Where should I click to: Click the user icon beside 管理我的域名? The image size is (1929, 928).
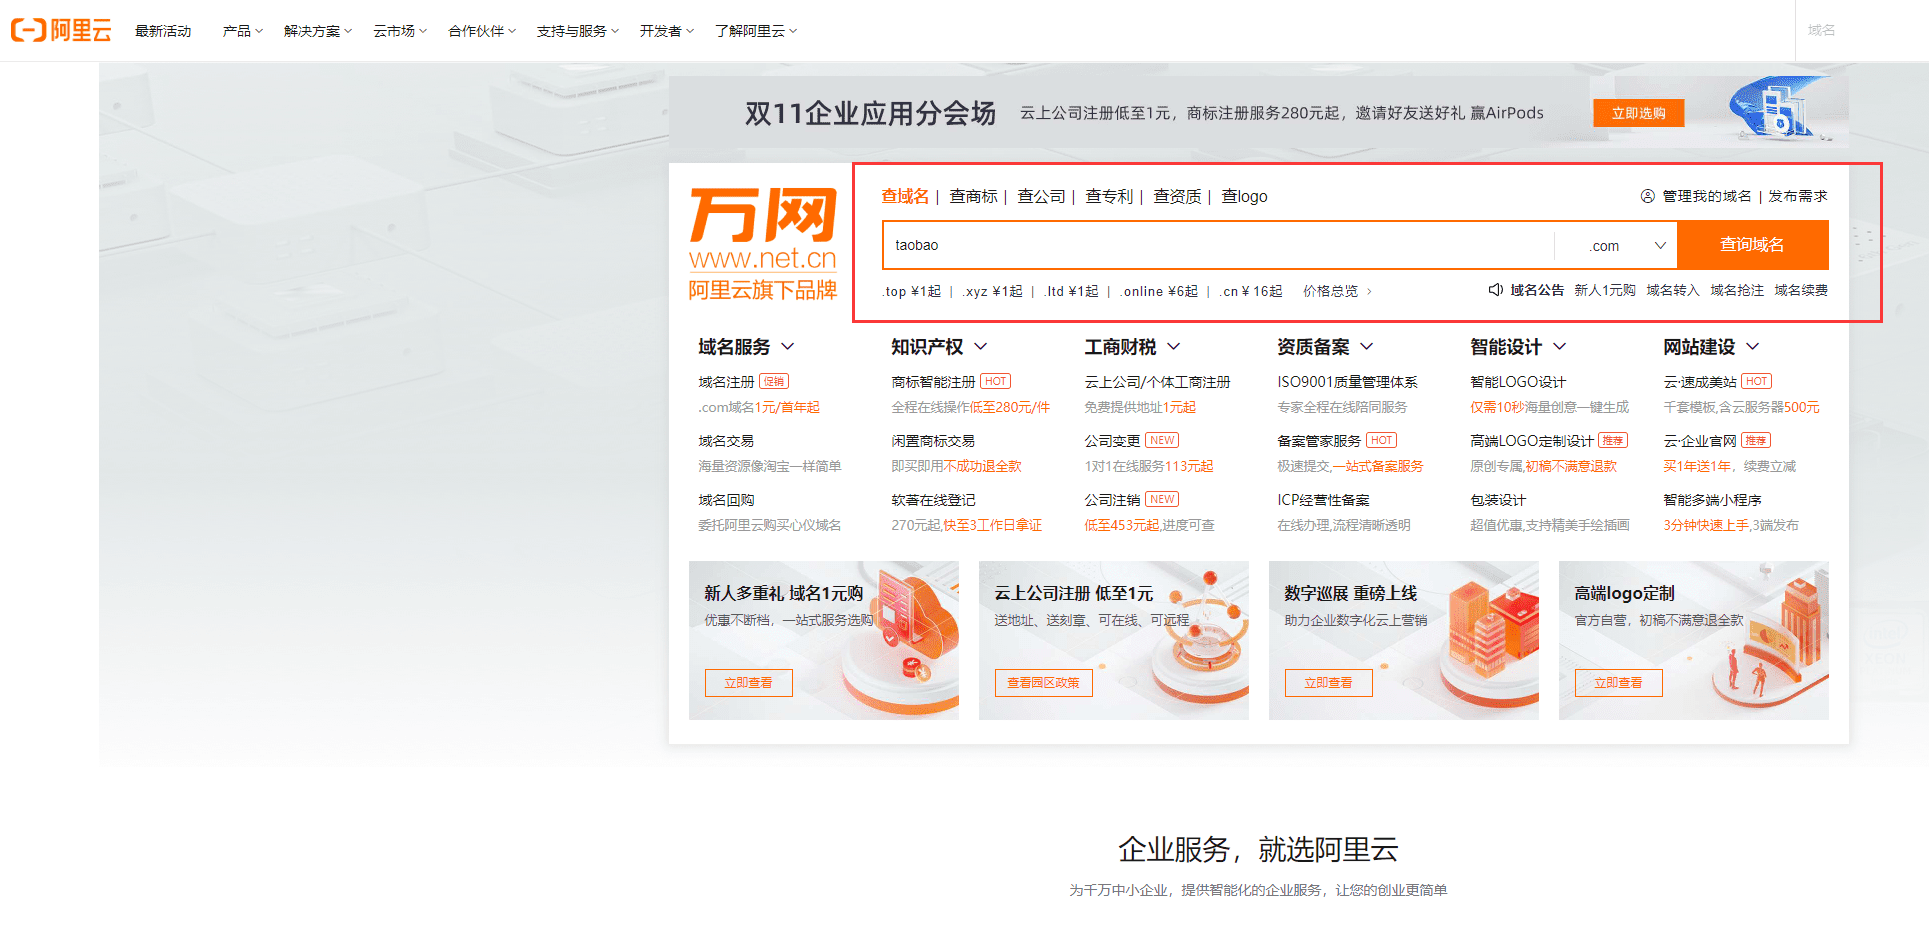[x=1647, y=196]
